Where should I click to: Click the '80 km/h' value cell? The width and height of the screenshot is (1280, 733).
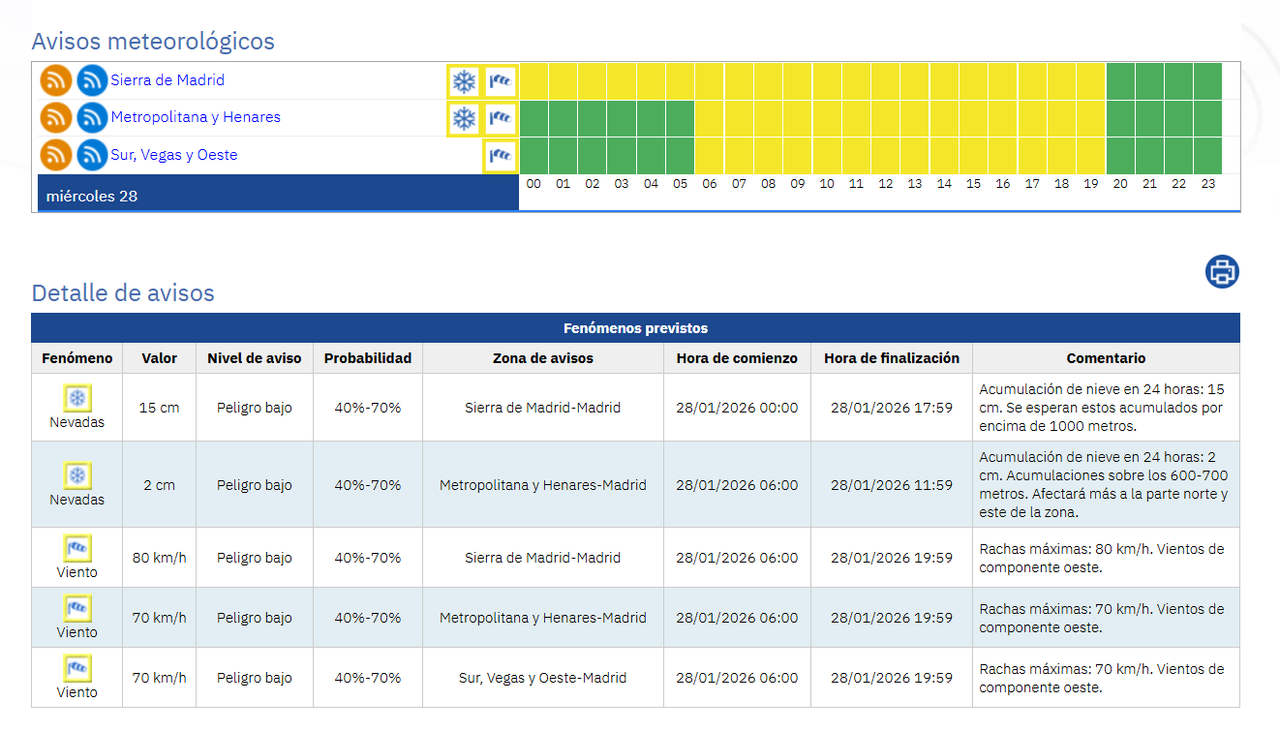click(159, 558)
